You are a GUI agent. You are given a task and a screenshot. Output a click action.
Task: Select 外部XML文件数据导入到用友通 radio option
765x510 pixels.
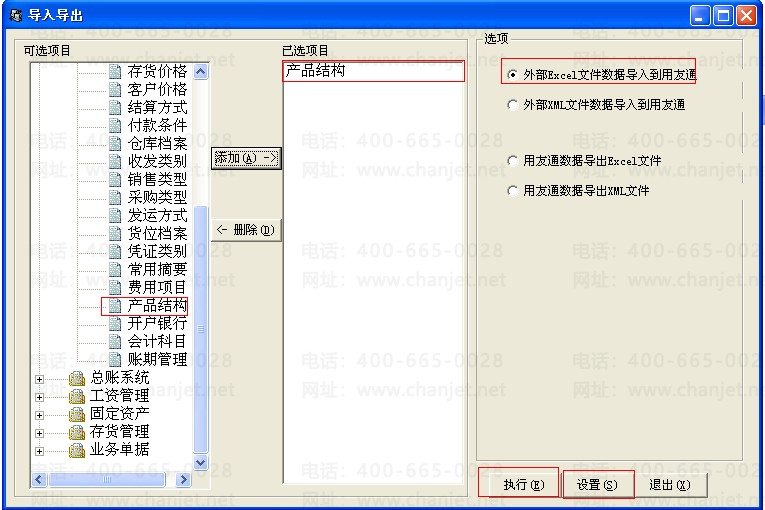[596, 105]
